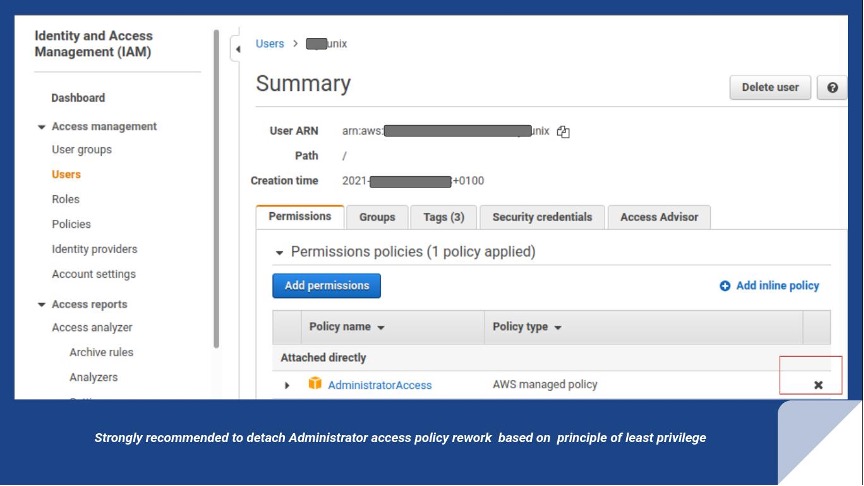This screenshot has width=864, height=486.
Task: Click the plus icon for inline policy
Action: tap(725, 286)
